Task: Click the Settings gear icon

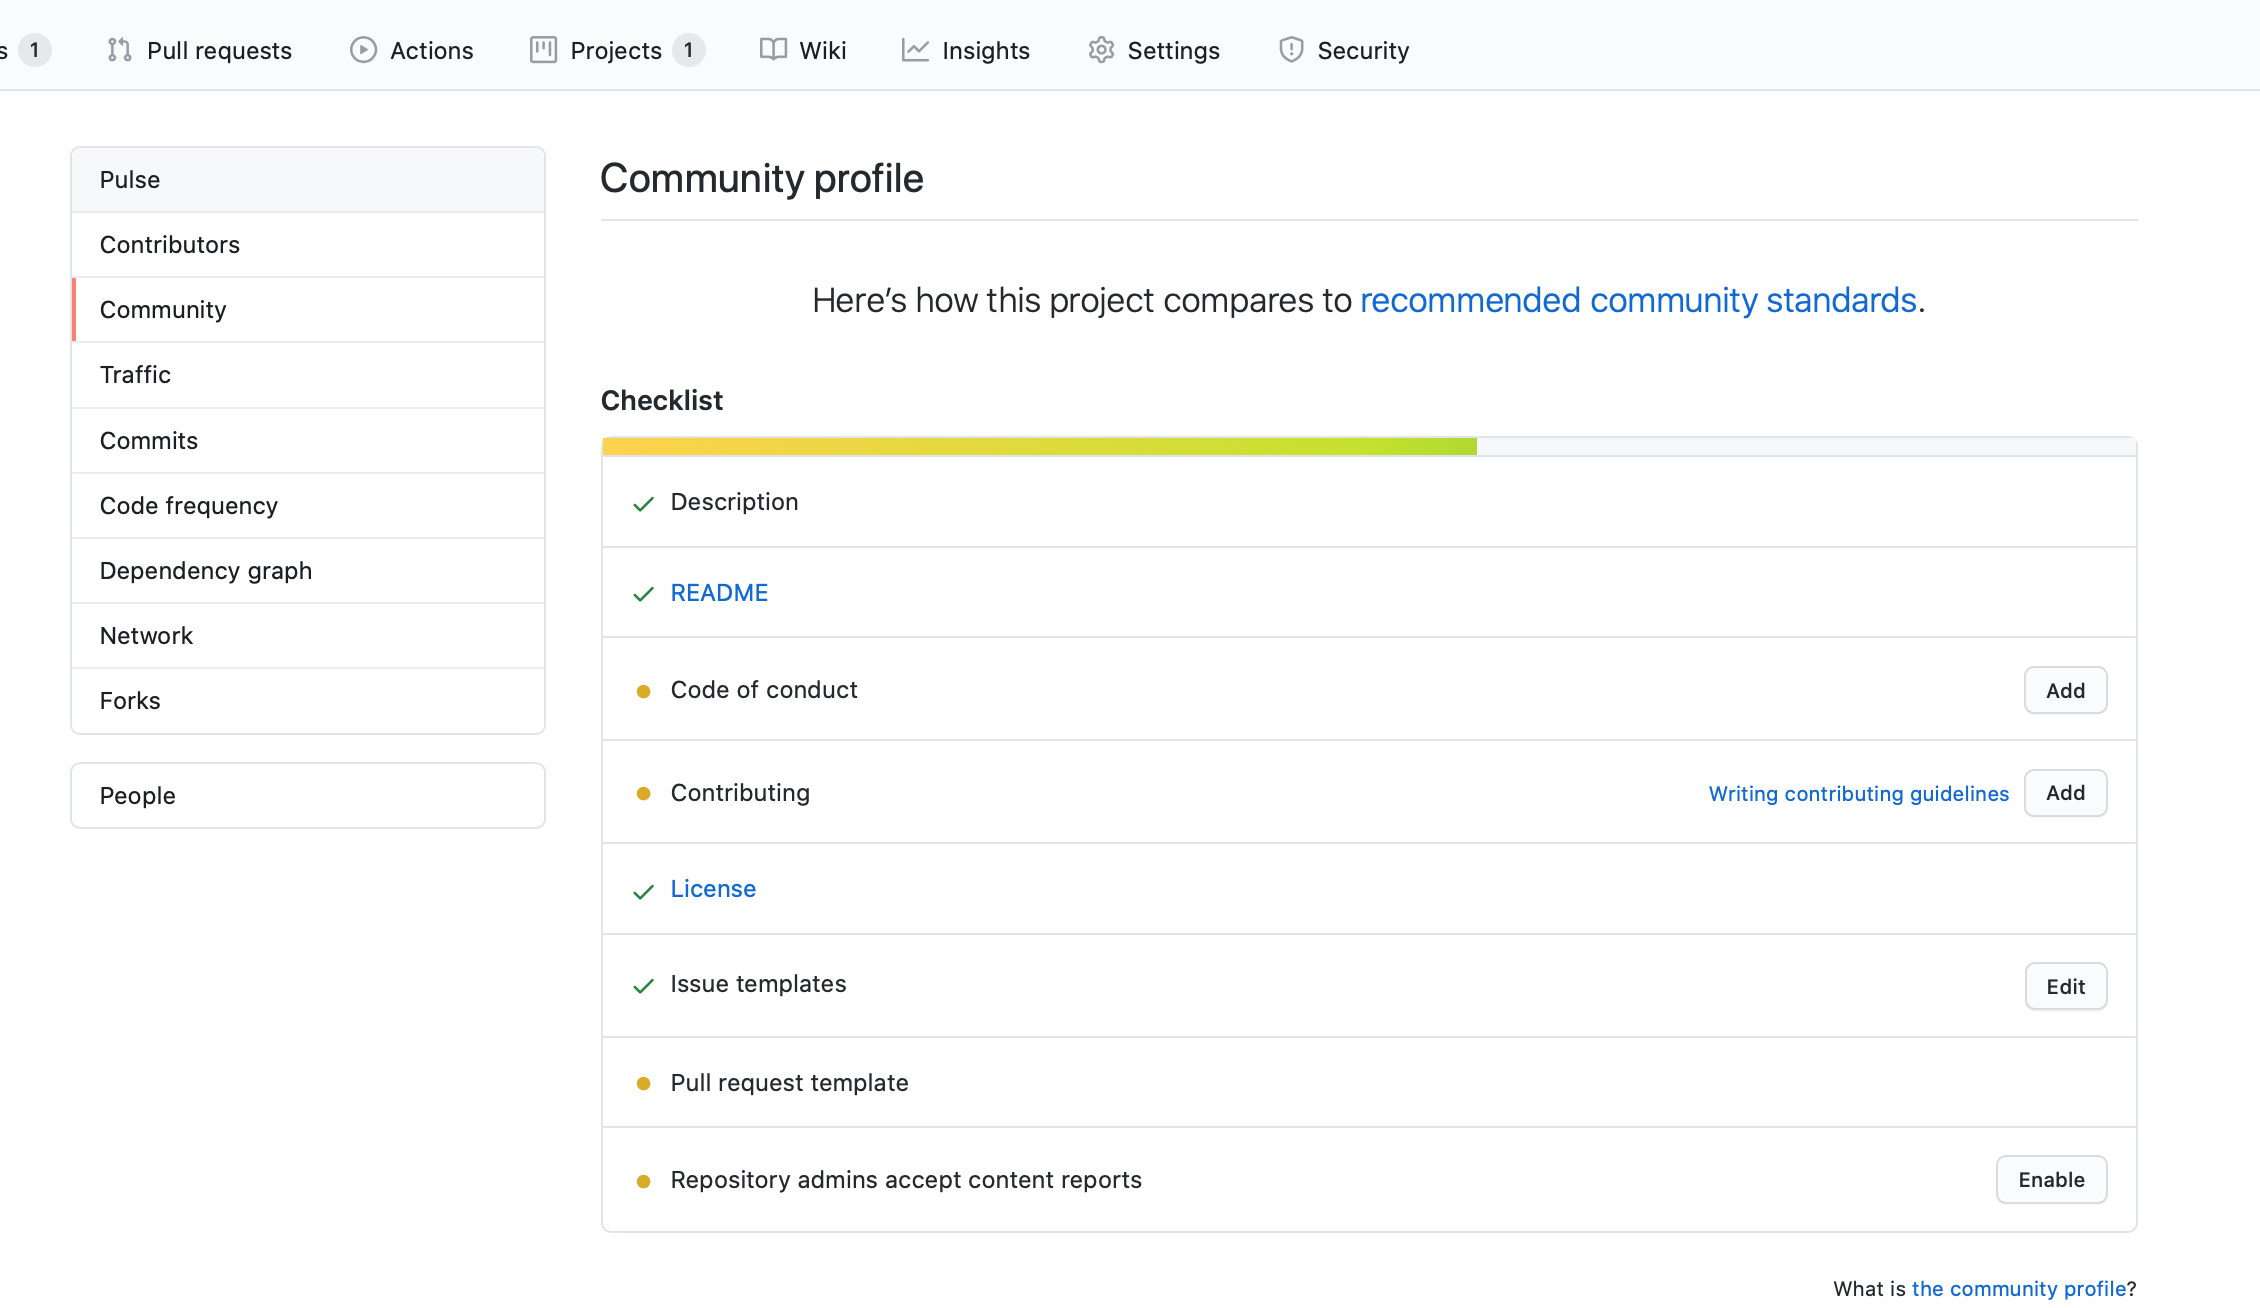Action: 1101,50
